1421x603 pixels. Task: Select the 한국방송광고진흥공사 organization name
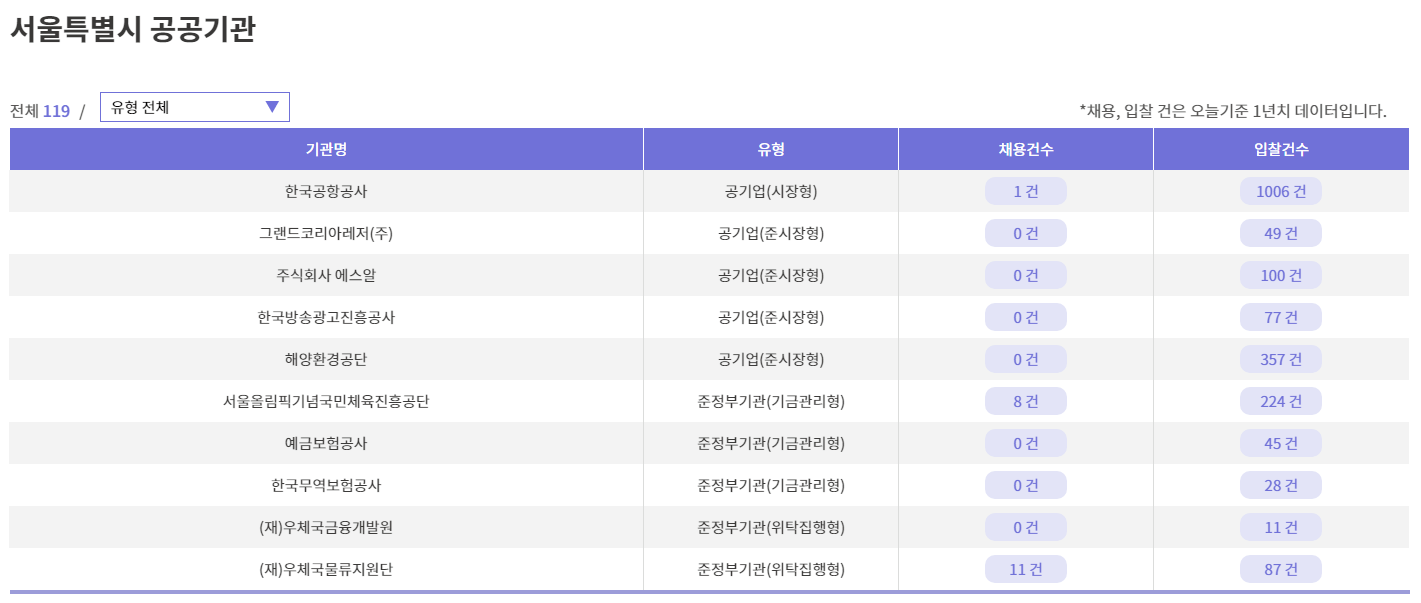click(x=326, y=317)
